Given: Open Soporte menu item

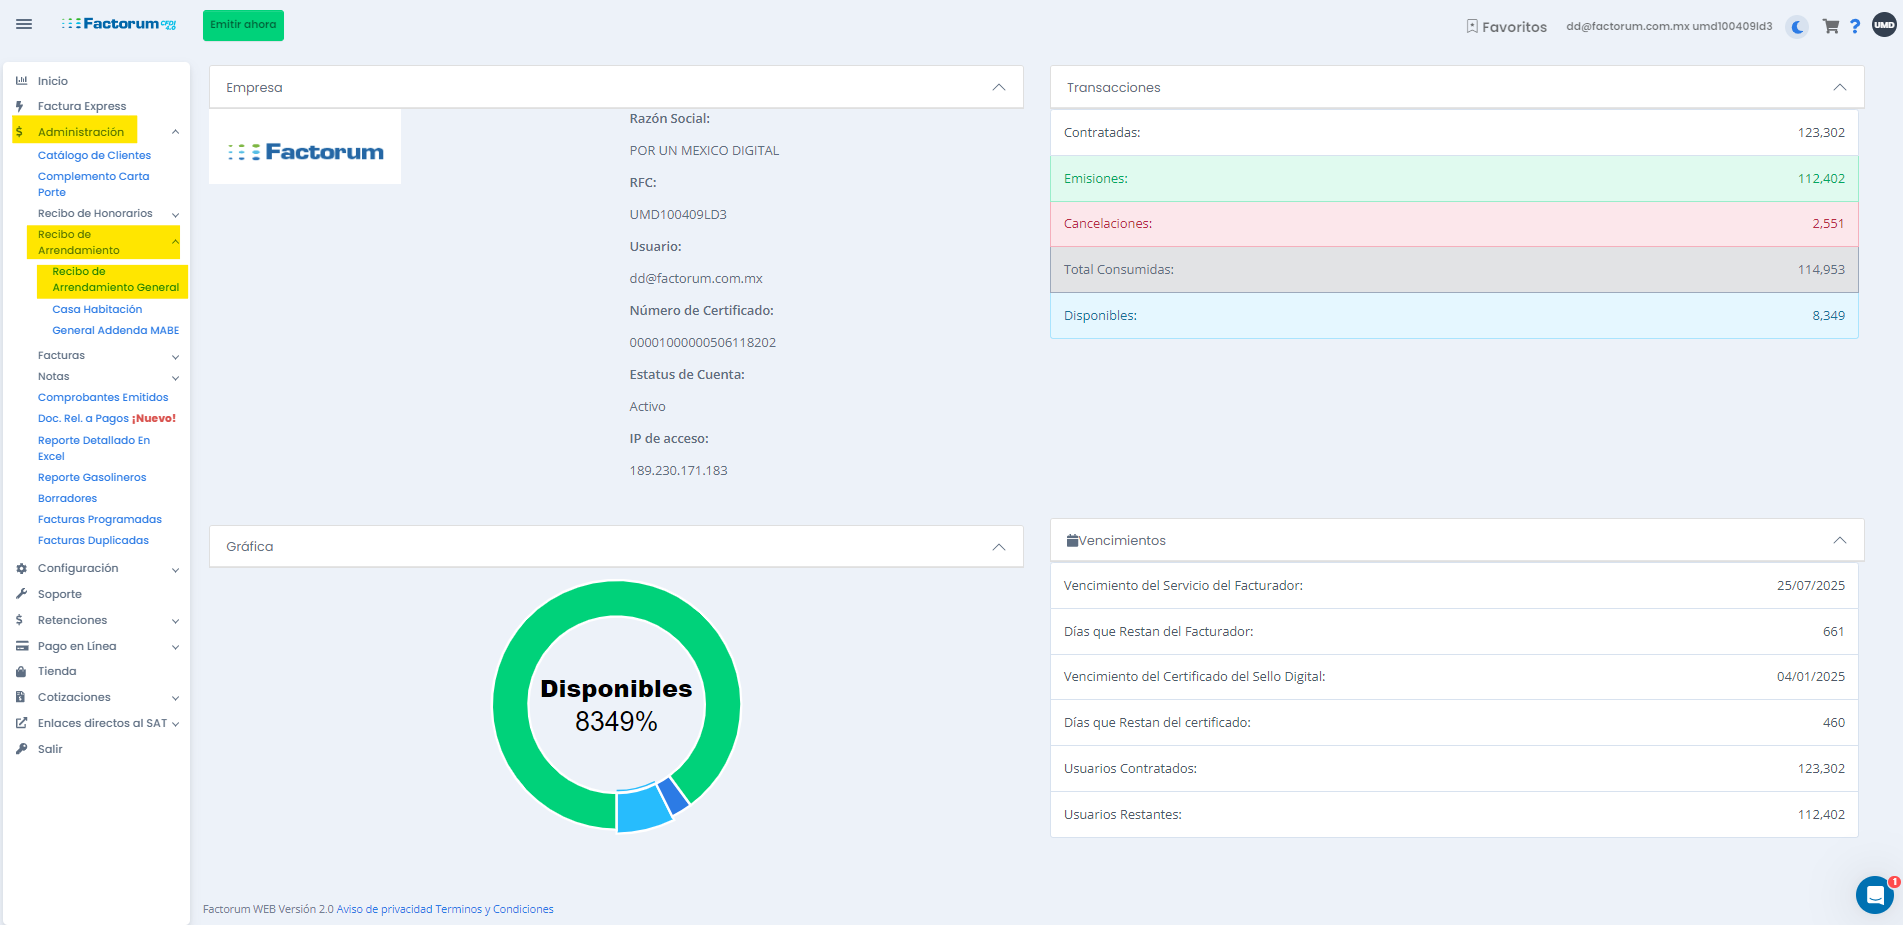Looking at the screenshot, I should pyautogui.click(x=60, y=594).
